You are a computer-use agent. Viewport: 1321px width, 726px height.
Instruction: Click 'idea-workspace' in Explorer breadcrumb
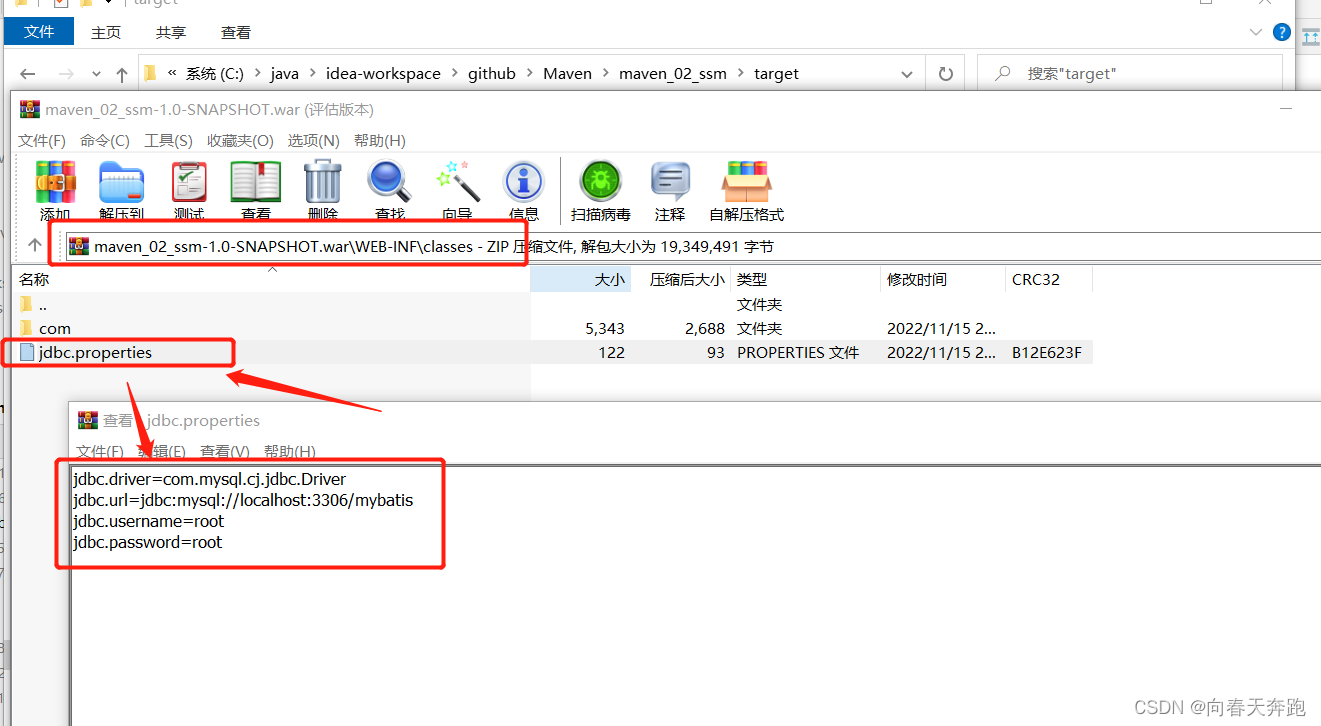click(383, 74)
